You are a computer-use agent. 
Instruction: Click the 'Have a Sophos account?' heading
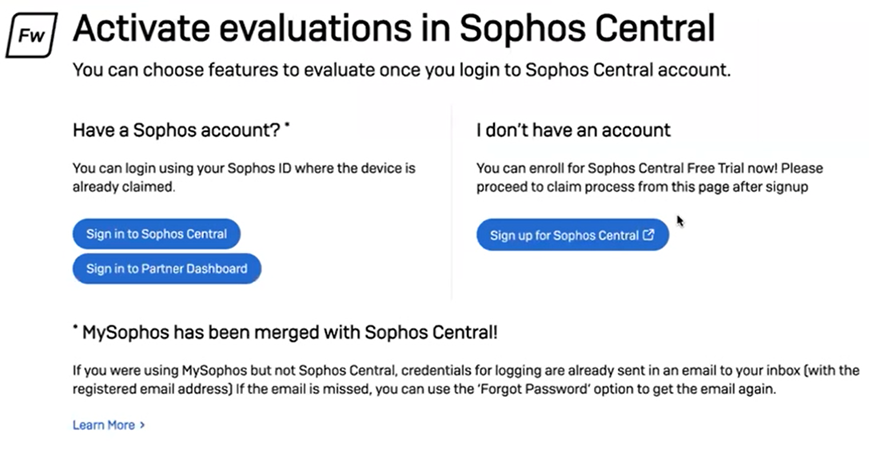[x=176, y=131]
